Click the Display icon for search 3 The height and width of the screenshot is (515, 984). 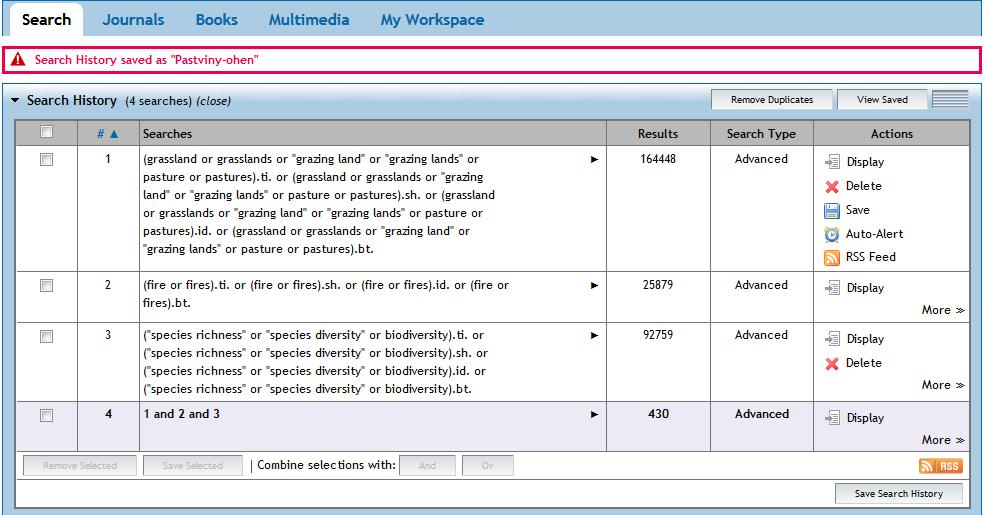832,339
